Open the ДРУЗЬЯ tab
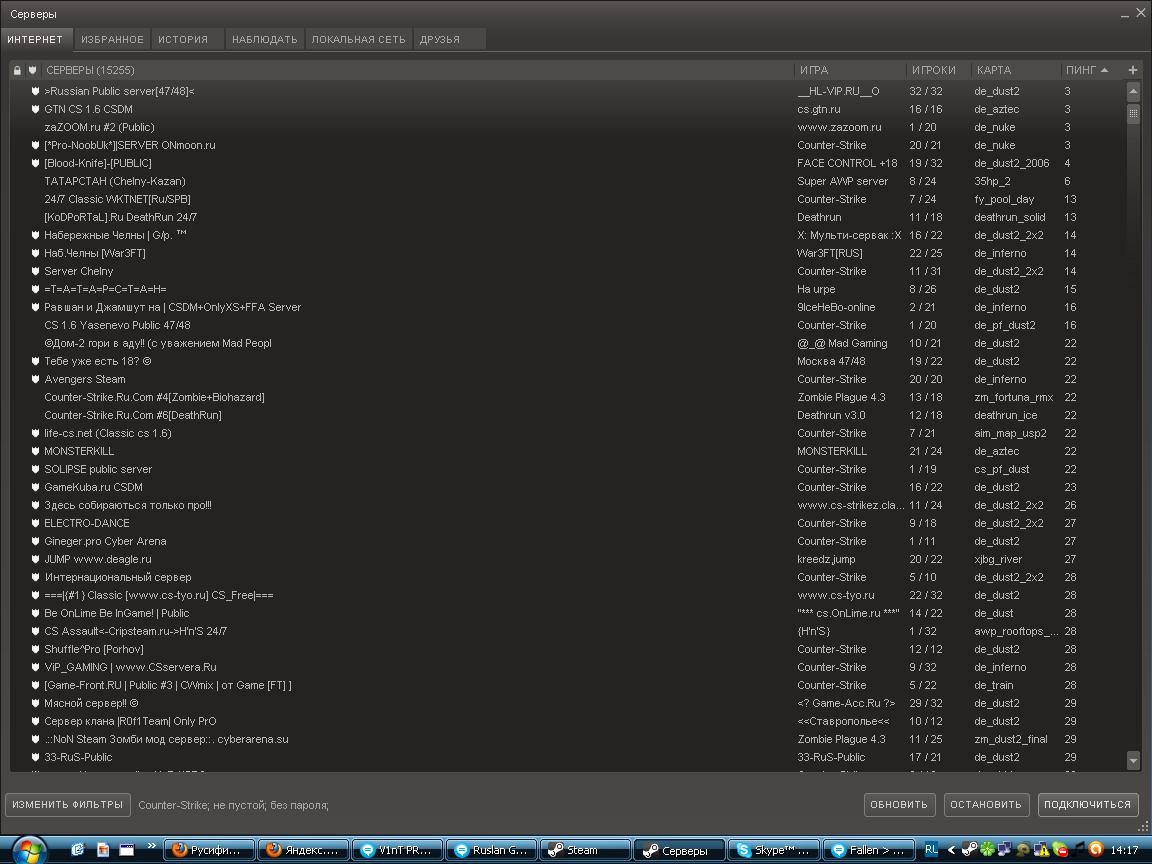 coord(440,39)
